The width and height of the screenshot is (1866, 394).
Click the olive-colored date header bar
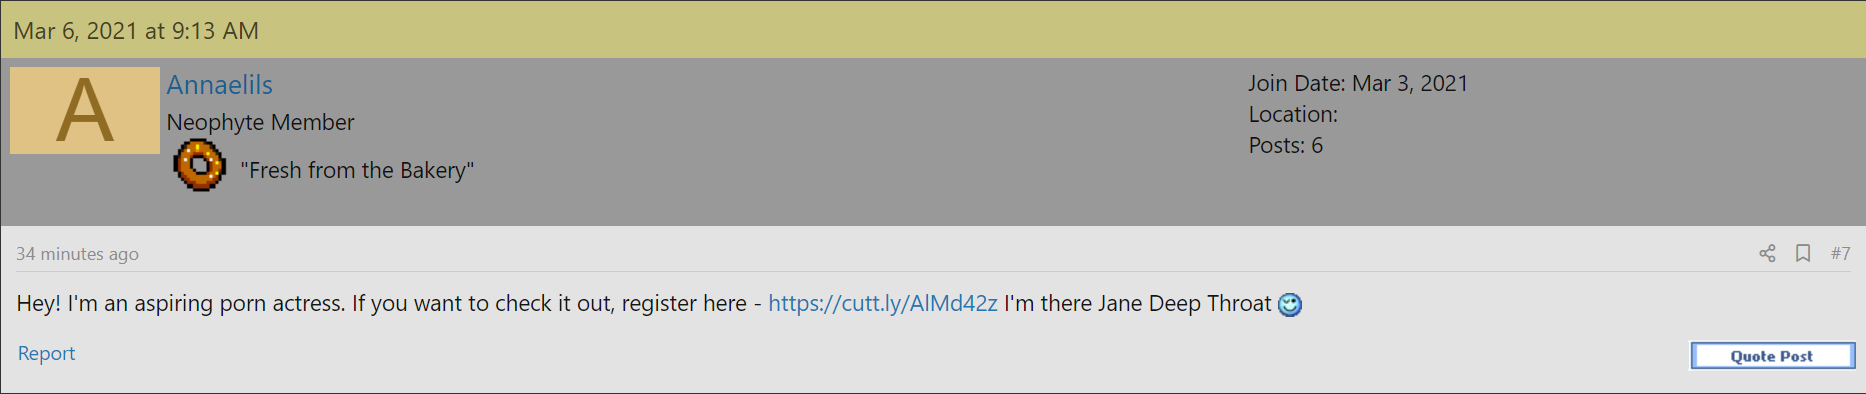click(933, 30)
